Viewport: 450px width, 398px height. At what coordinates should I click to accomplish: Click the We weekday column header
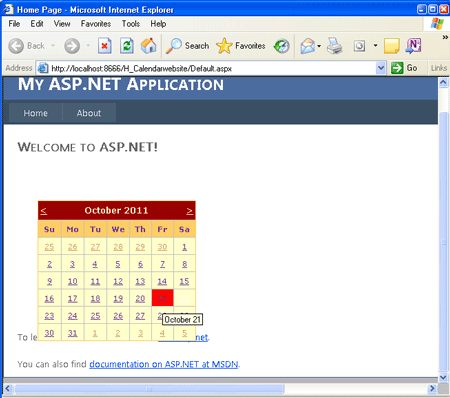pos(118,229)
